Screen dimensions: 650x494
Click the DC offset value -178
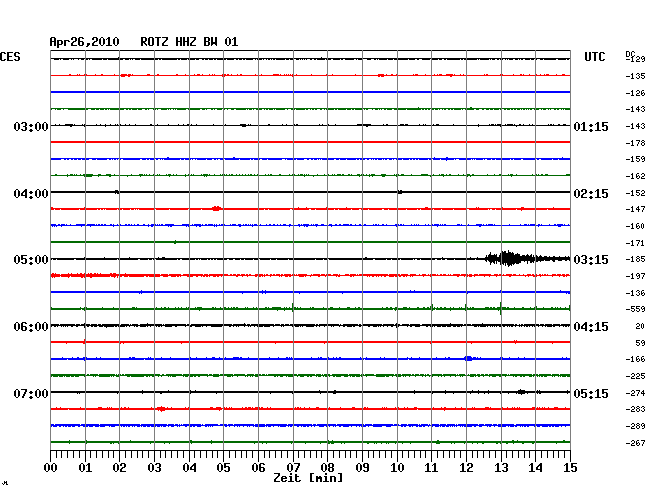coord(635,143)
